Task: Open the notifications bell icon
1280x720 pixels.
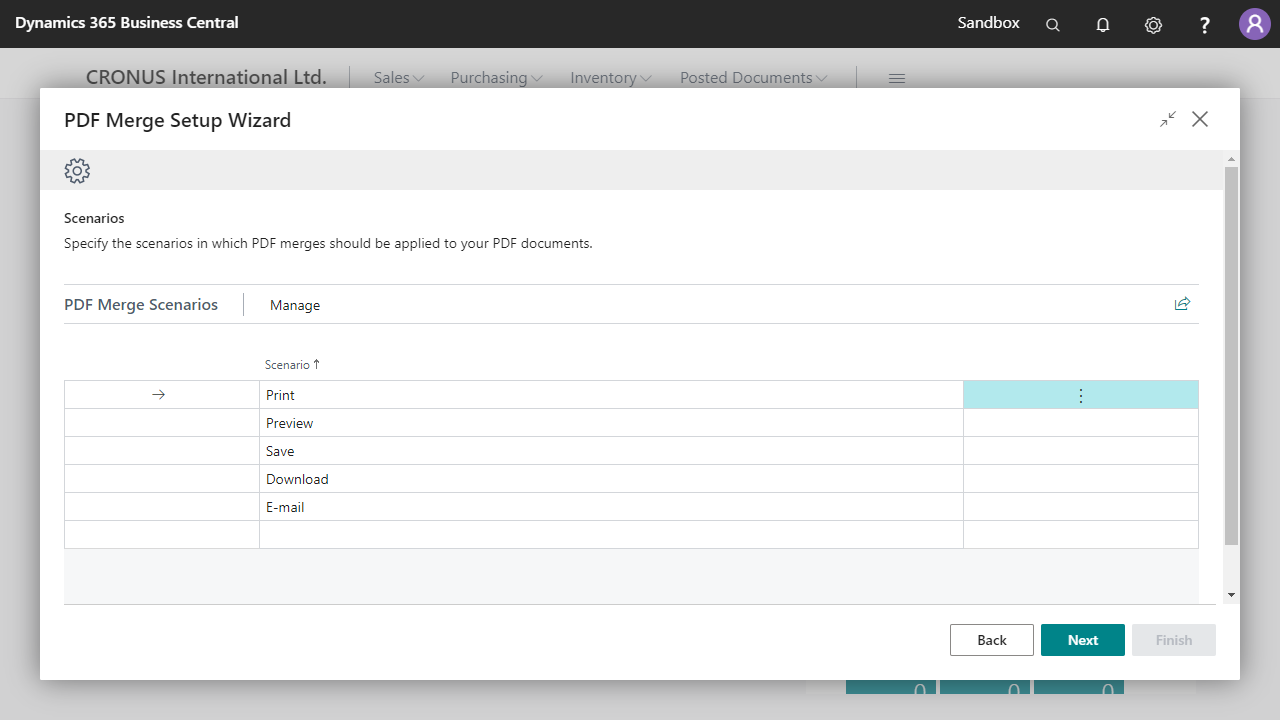Action: pyautogui.click(x=1103, y=25)
